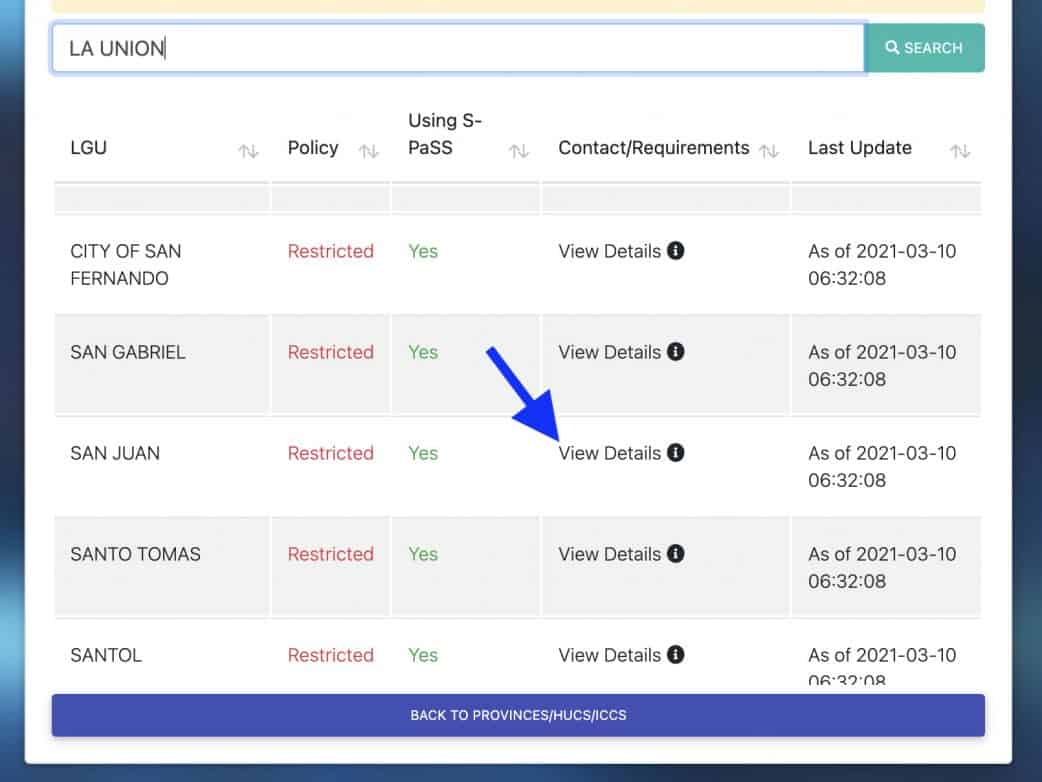This screenshot has height=782, width=1042.
Task: Sort by Contact/Requirements column arrows
Action: (768, 151)
